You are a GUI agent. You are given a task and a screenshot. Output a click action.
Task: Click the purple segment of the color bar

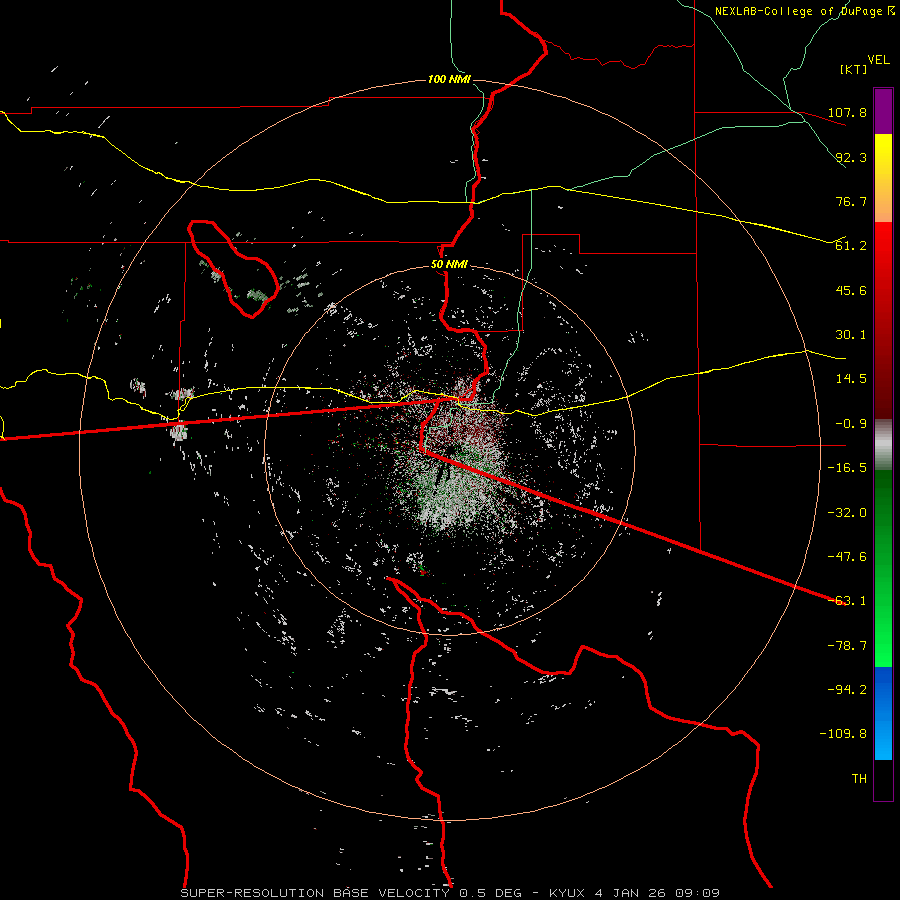coord(883,111)
